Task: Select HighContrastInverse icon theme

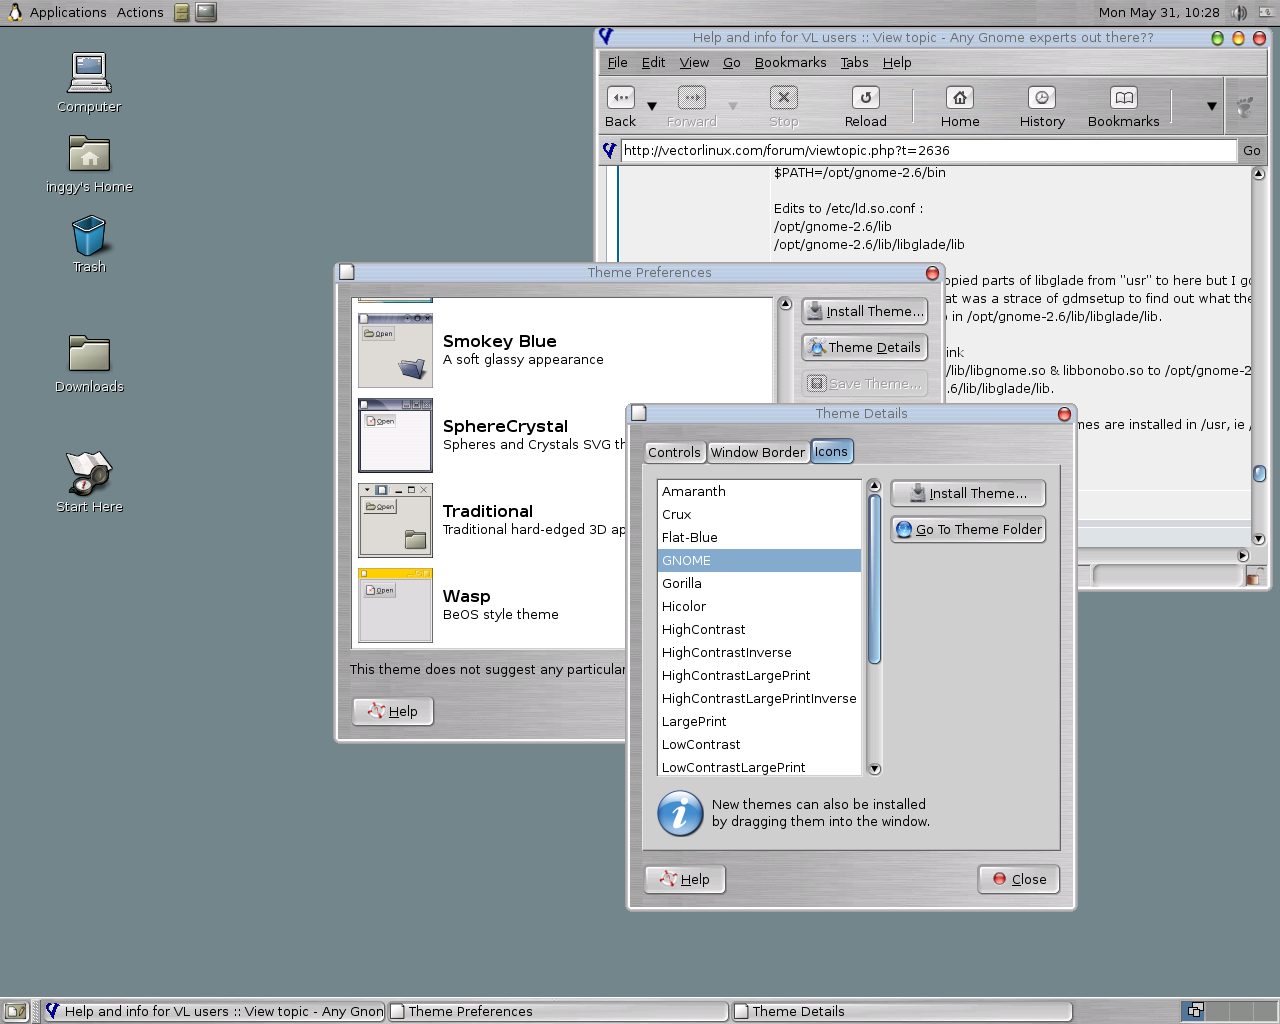Action: click(x=759, y=652)
